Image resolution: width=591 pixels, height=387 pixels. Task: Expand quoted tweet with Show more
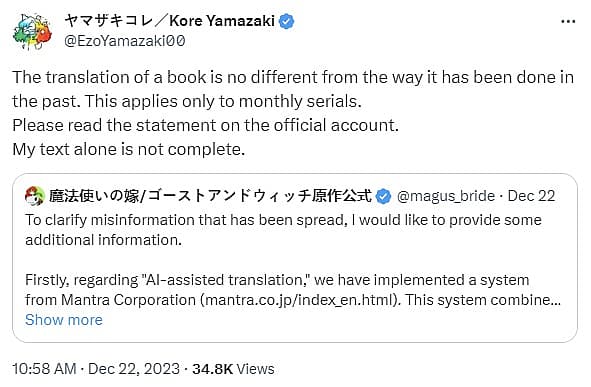[x=64, y=320]
